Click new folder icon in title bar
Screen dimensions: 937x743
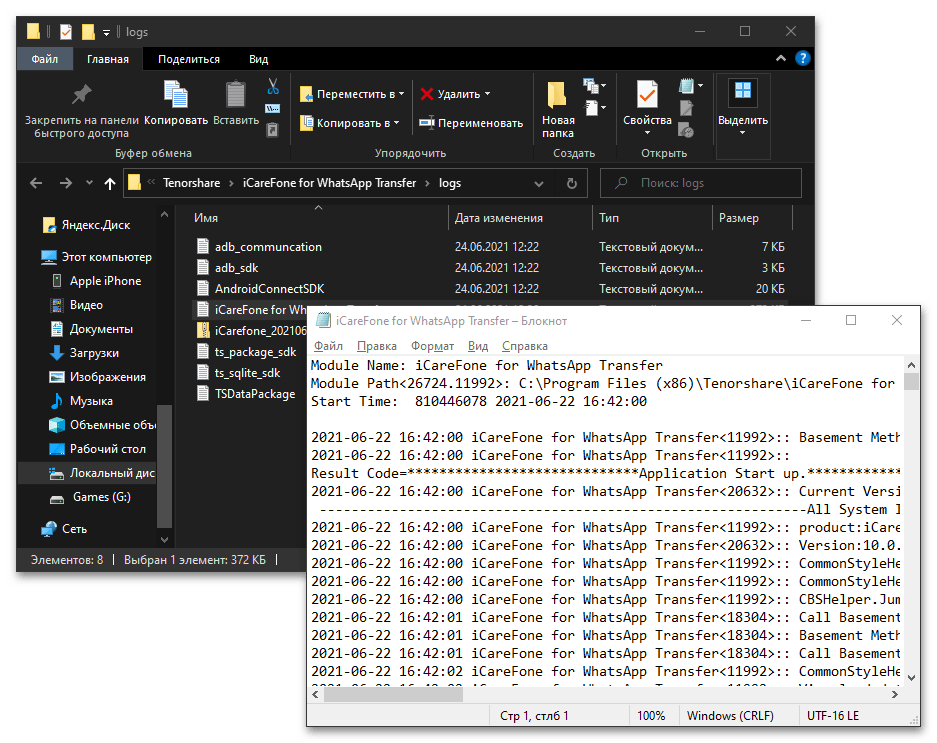click(88, 32)
